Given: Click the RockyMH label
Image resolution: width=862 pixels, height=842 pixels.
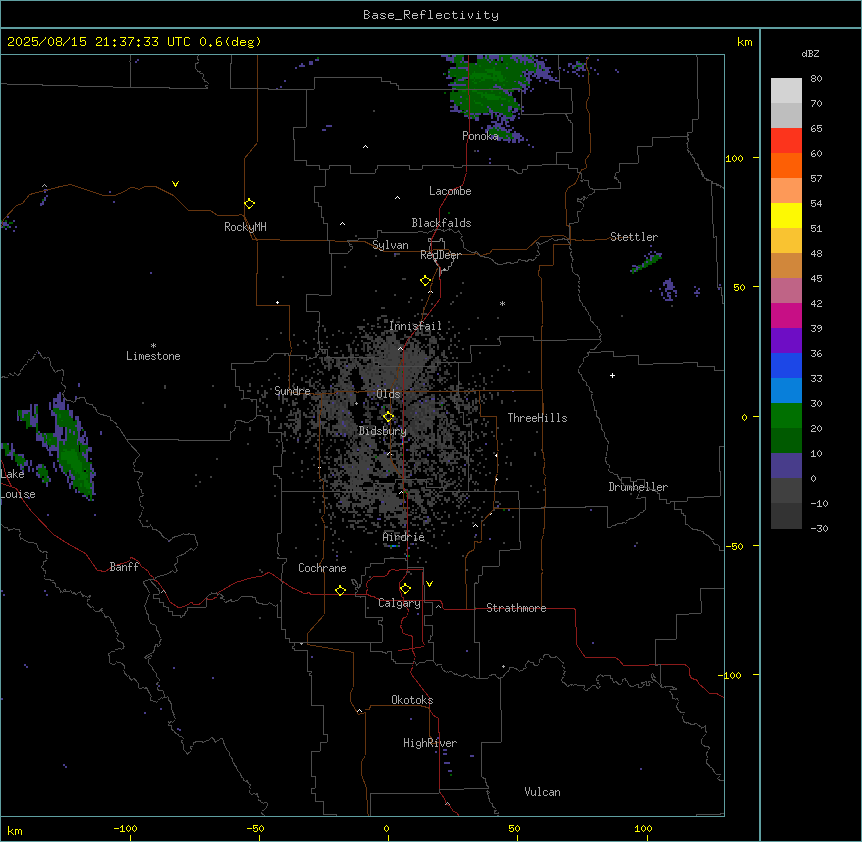Looking at the screenshot, I should click(x=245, y=226).
